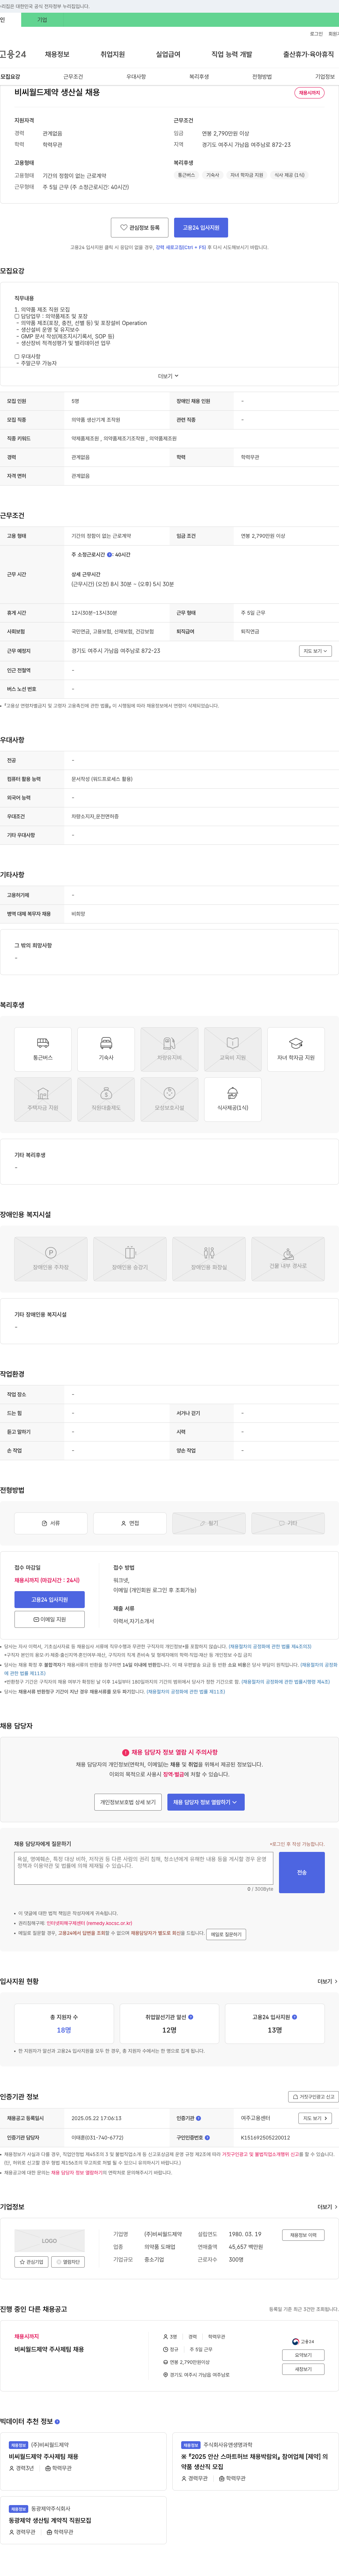
Task: Expand 채용 담당자 정보 열람하기 dropdown
Action: click(x=206, y=1802)
